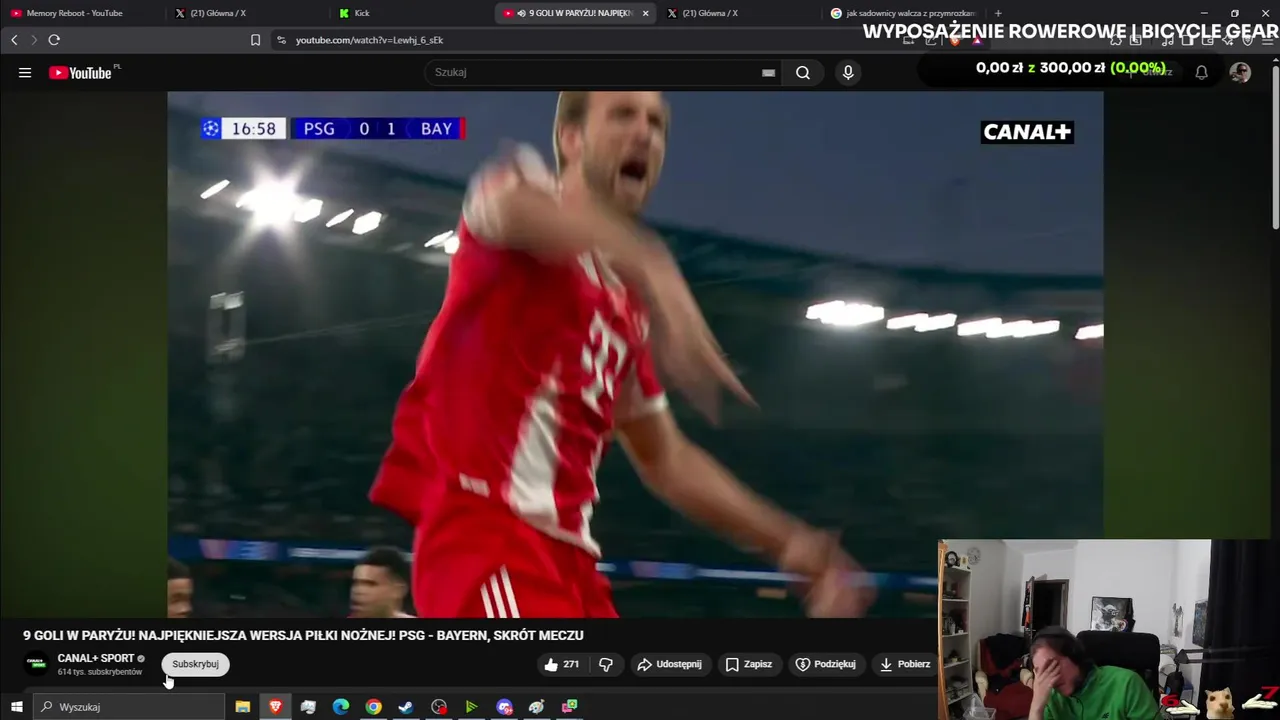Screen dimensions: 1280x720
Task: Launch Google Chrome from the taskbar
Action: point(373,707)
